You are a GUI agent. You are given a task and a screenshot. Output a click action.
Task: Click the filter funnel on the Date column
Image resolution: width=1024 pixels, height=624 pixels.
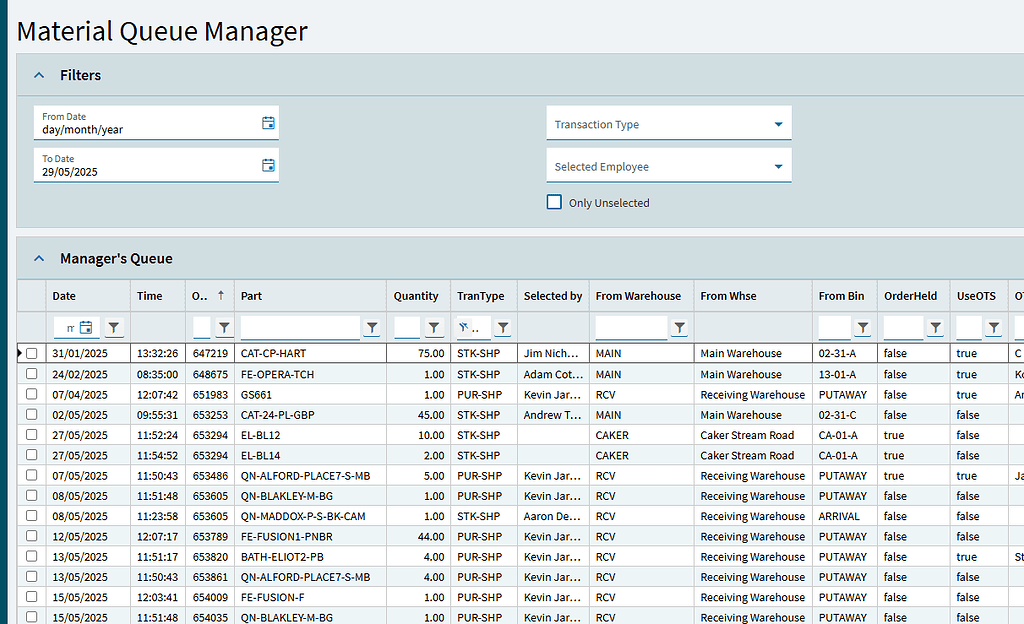(x=113, y=327)
